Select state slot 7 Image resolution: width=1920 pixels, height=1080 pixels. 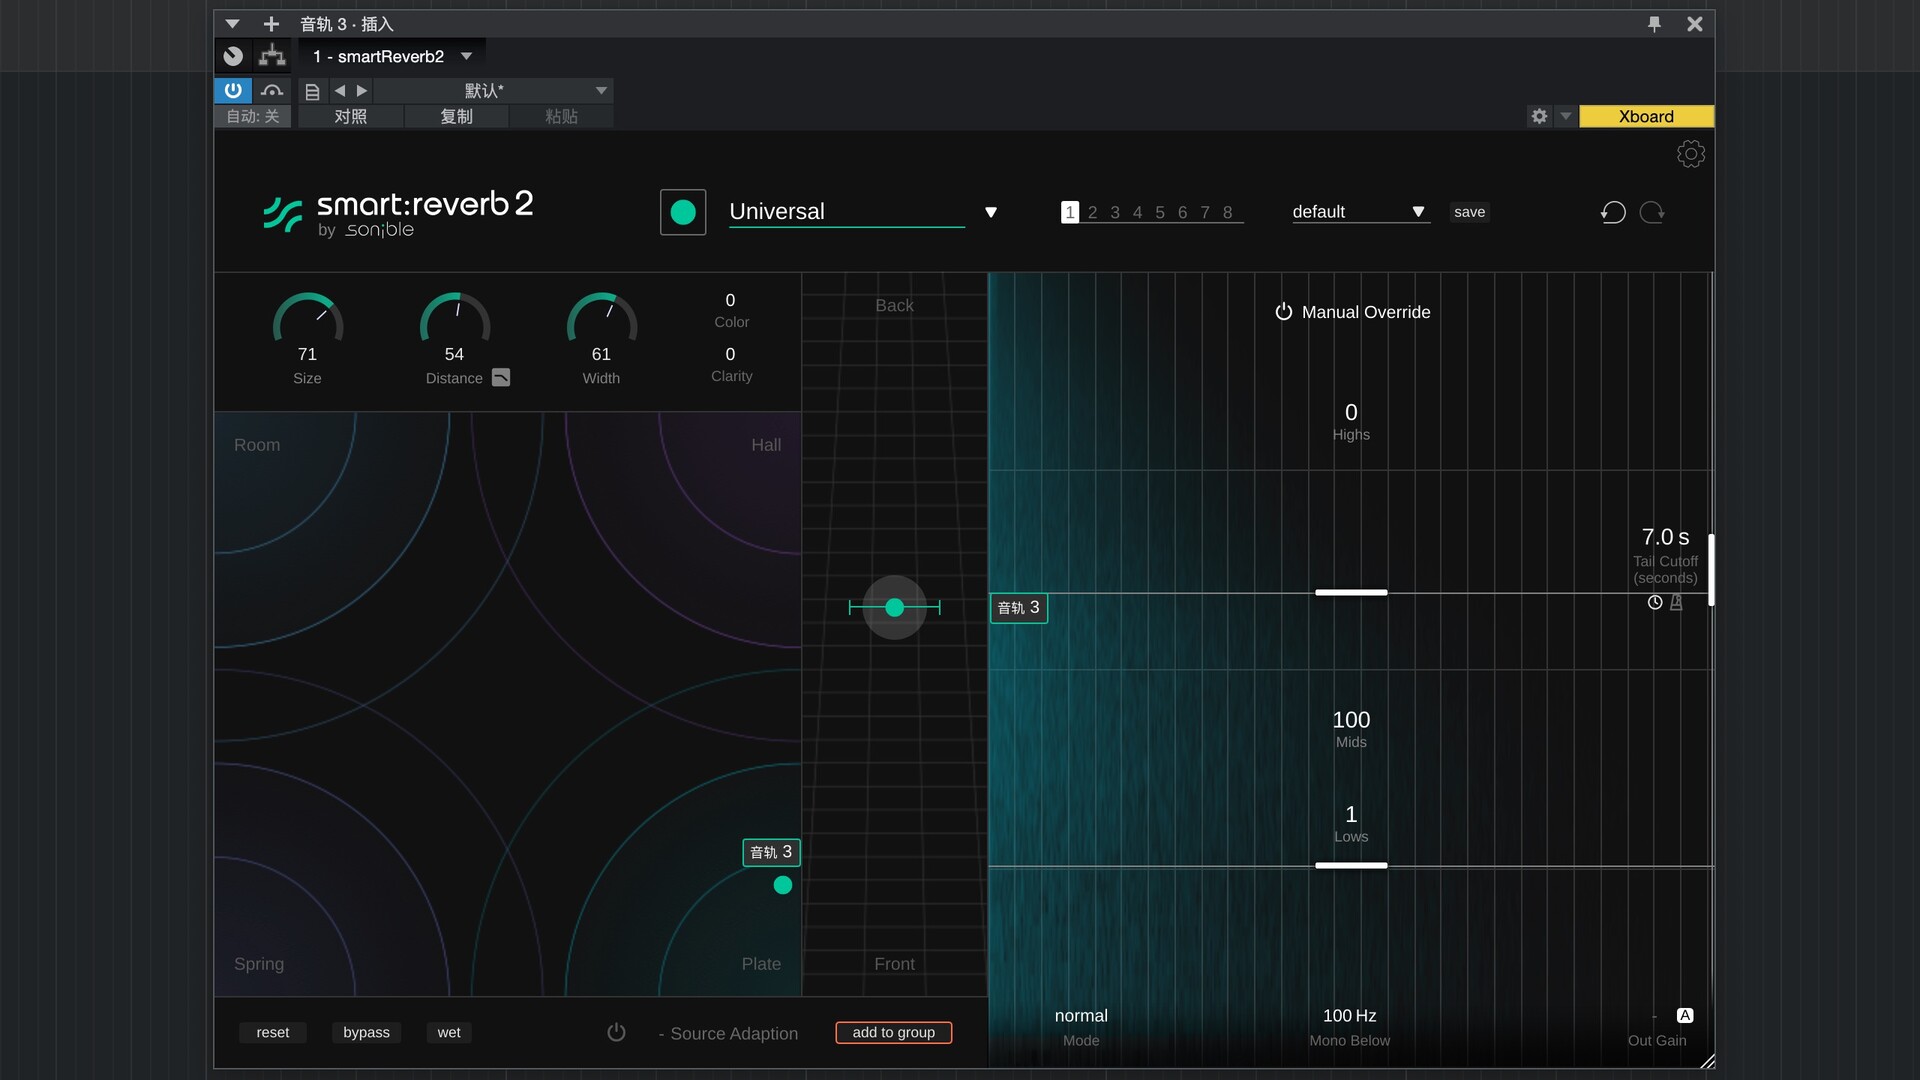click(x=1205, y=212)
